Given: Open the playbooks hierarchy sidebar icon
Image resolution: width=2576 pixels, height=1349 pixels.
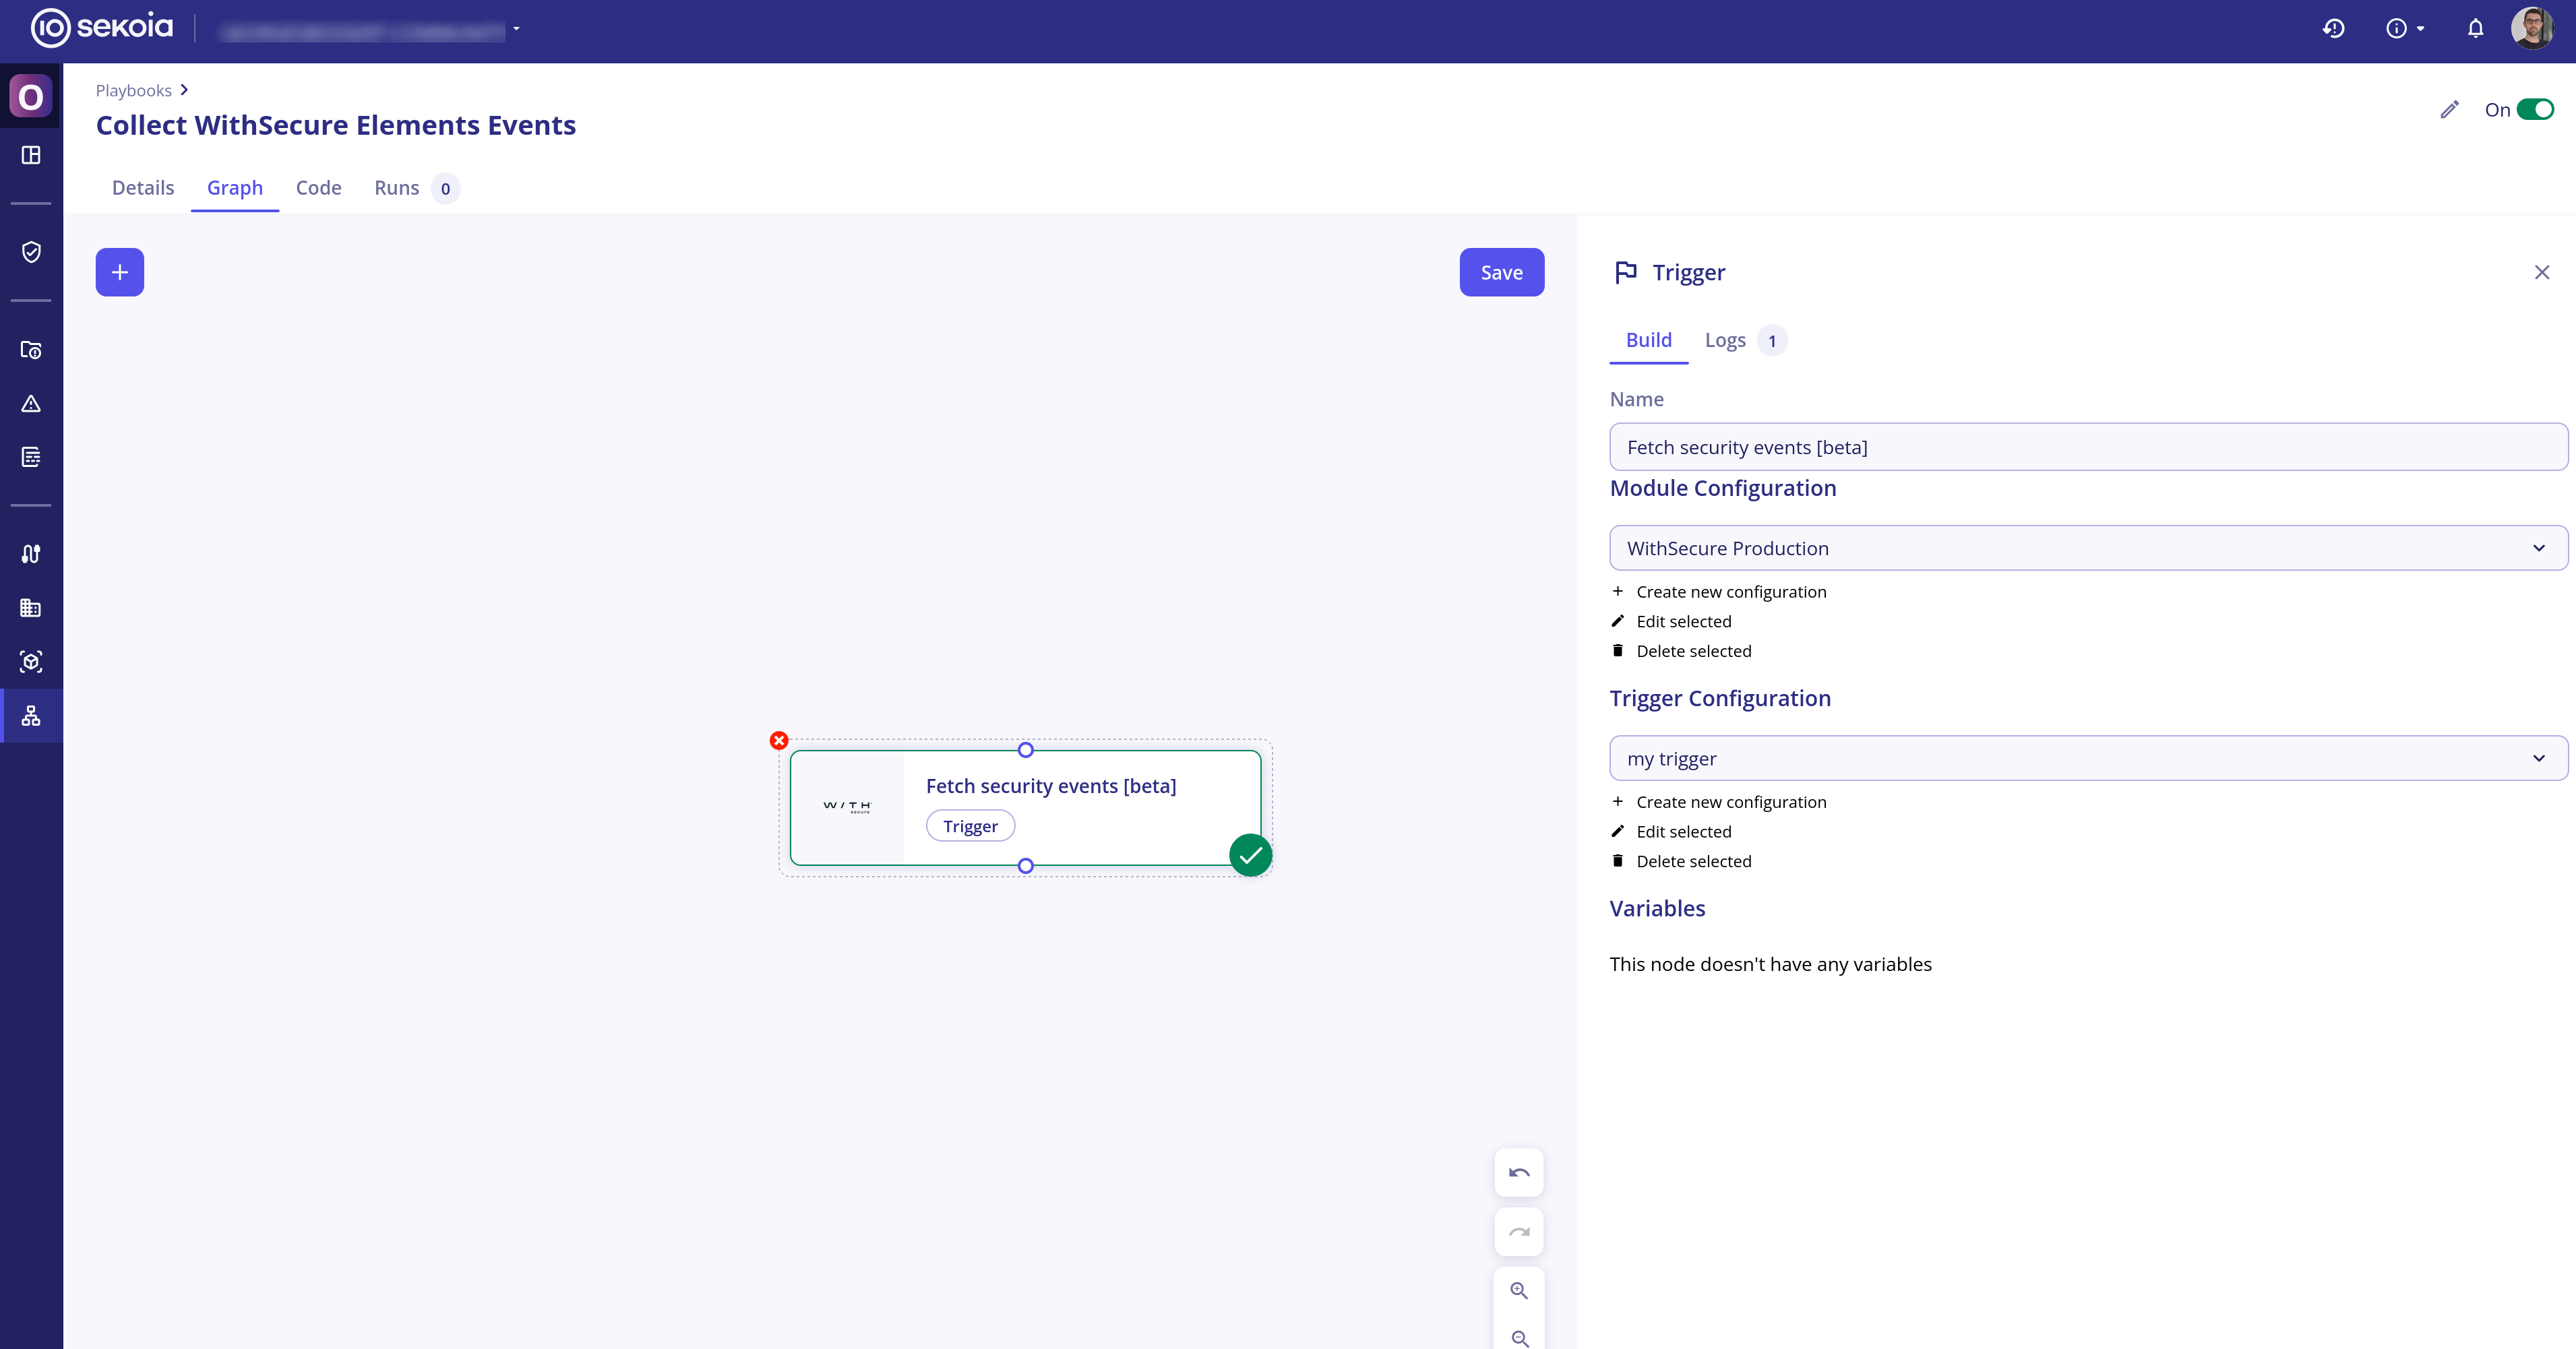Looking at the screenshot, I should pos(31,716).
